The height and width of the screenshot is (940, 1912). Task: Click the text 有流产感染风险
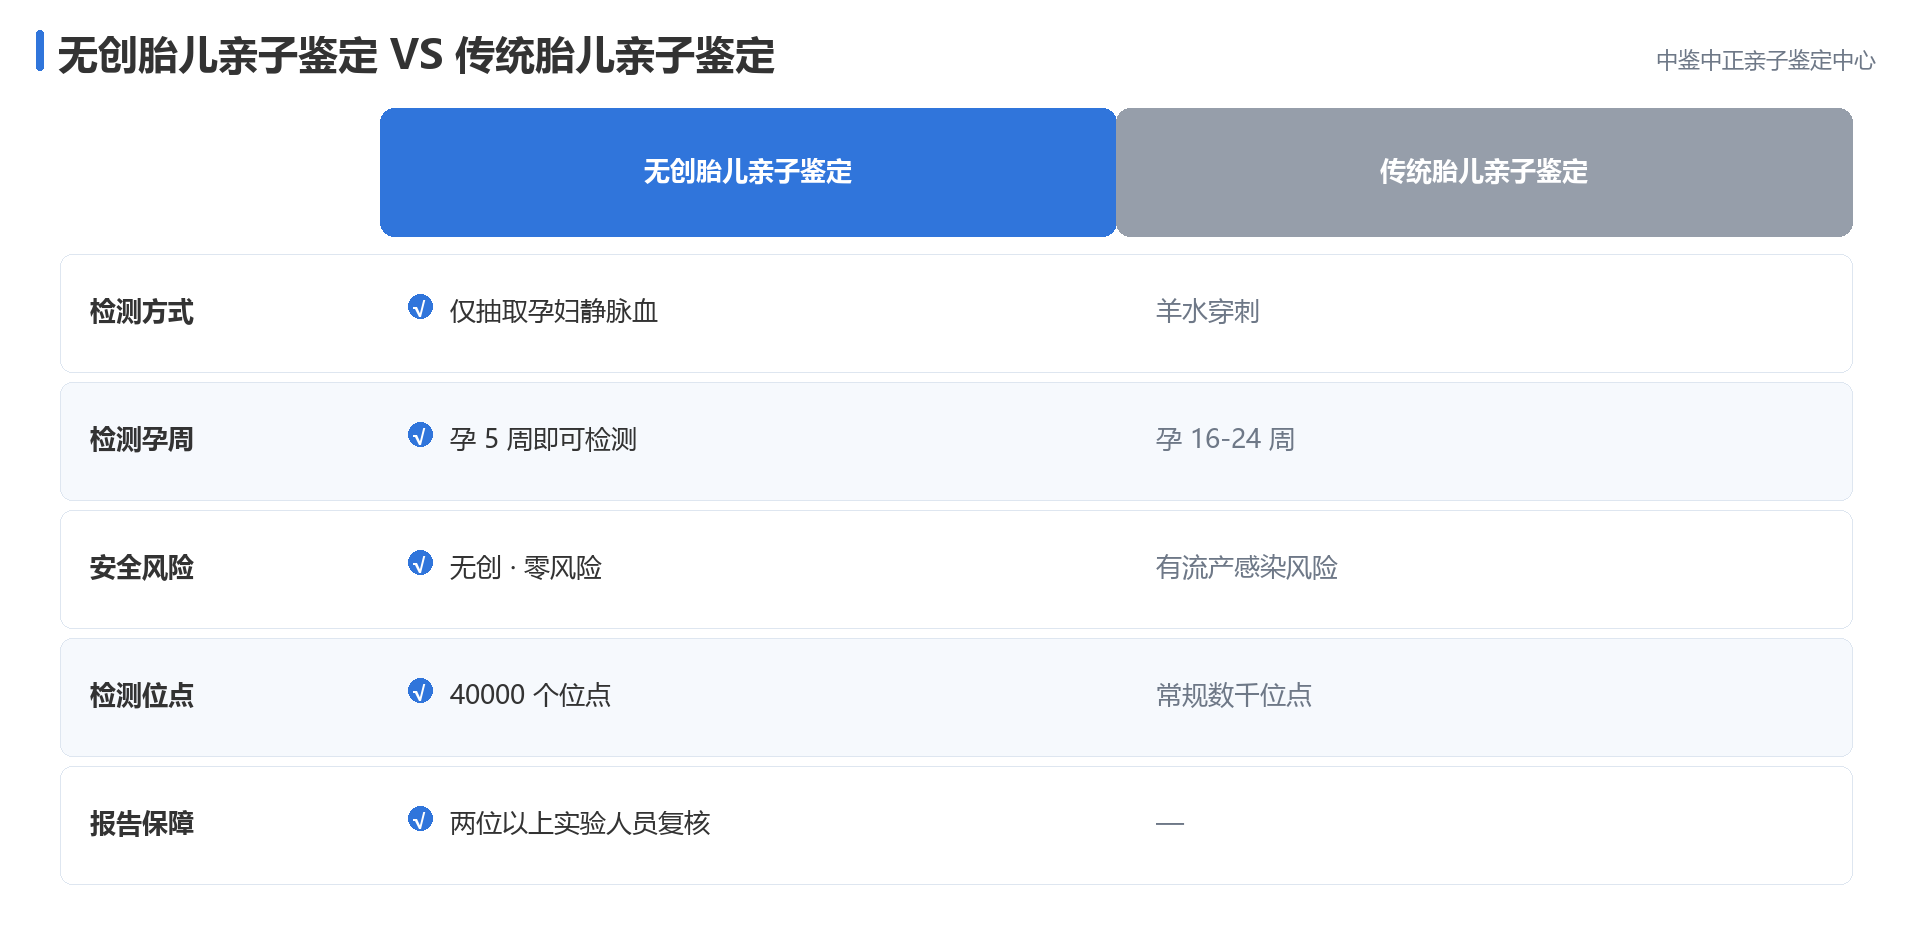(1247, 568)
